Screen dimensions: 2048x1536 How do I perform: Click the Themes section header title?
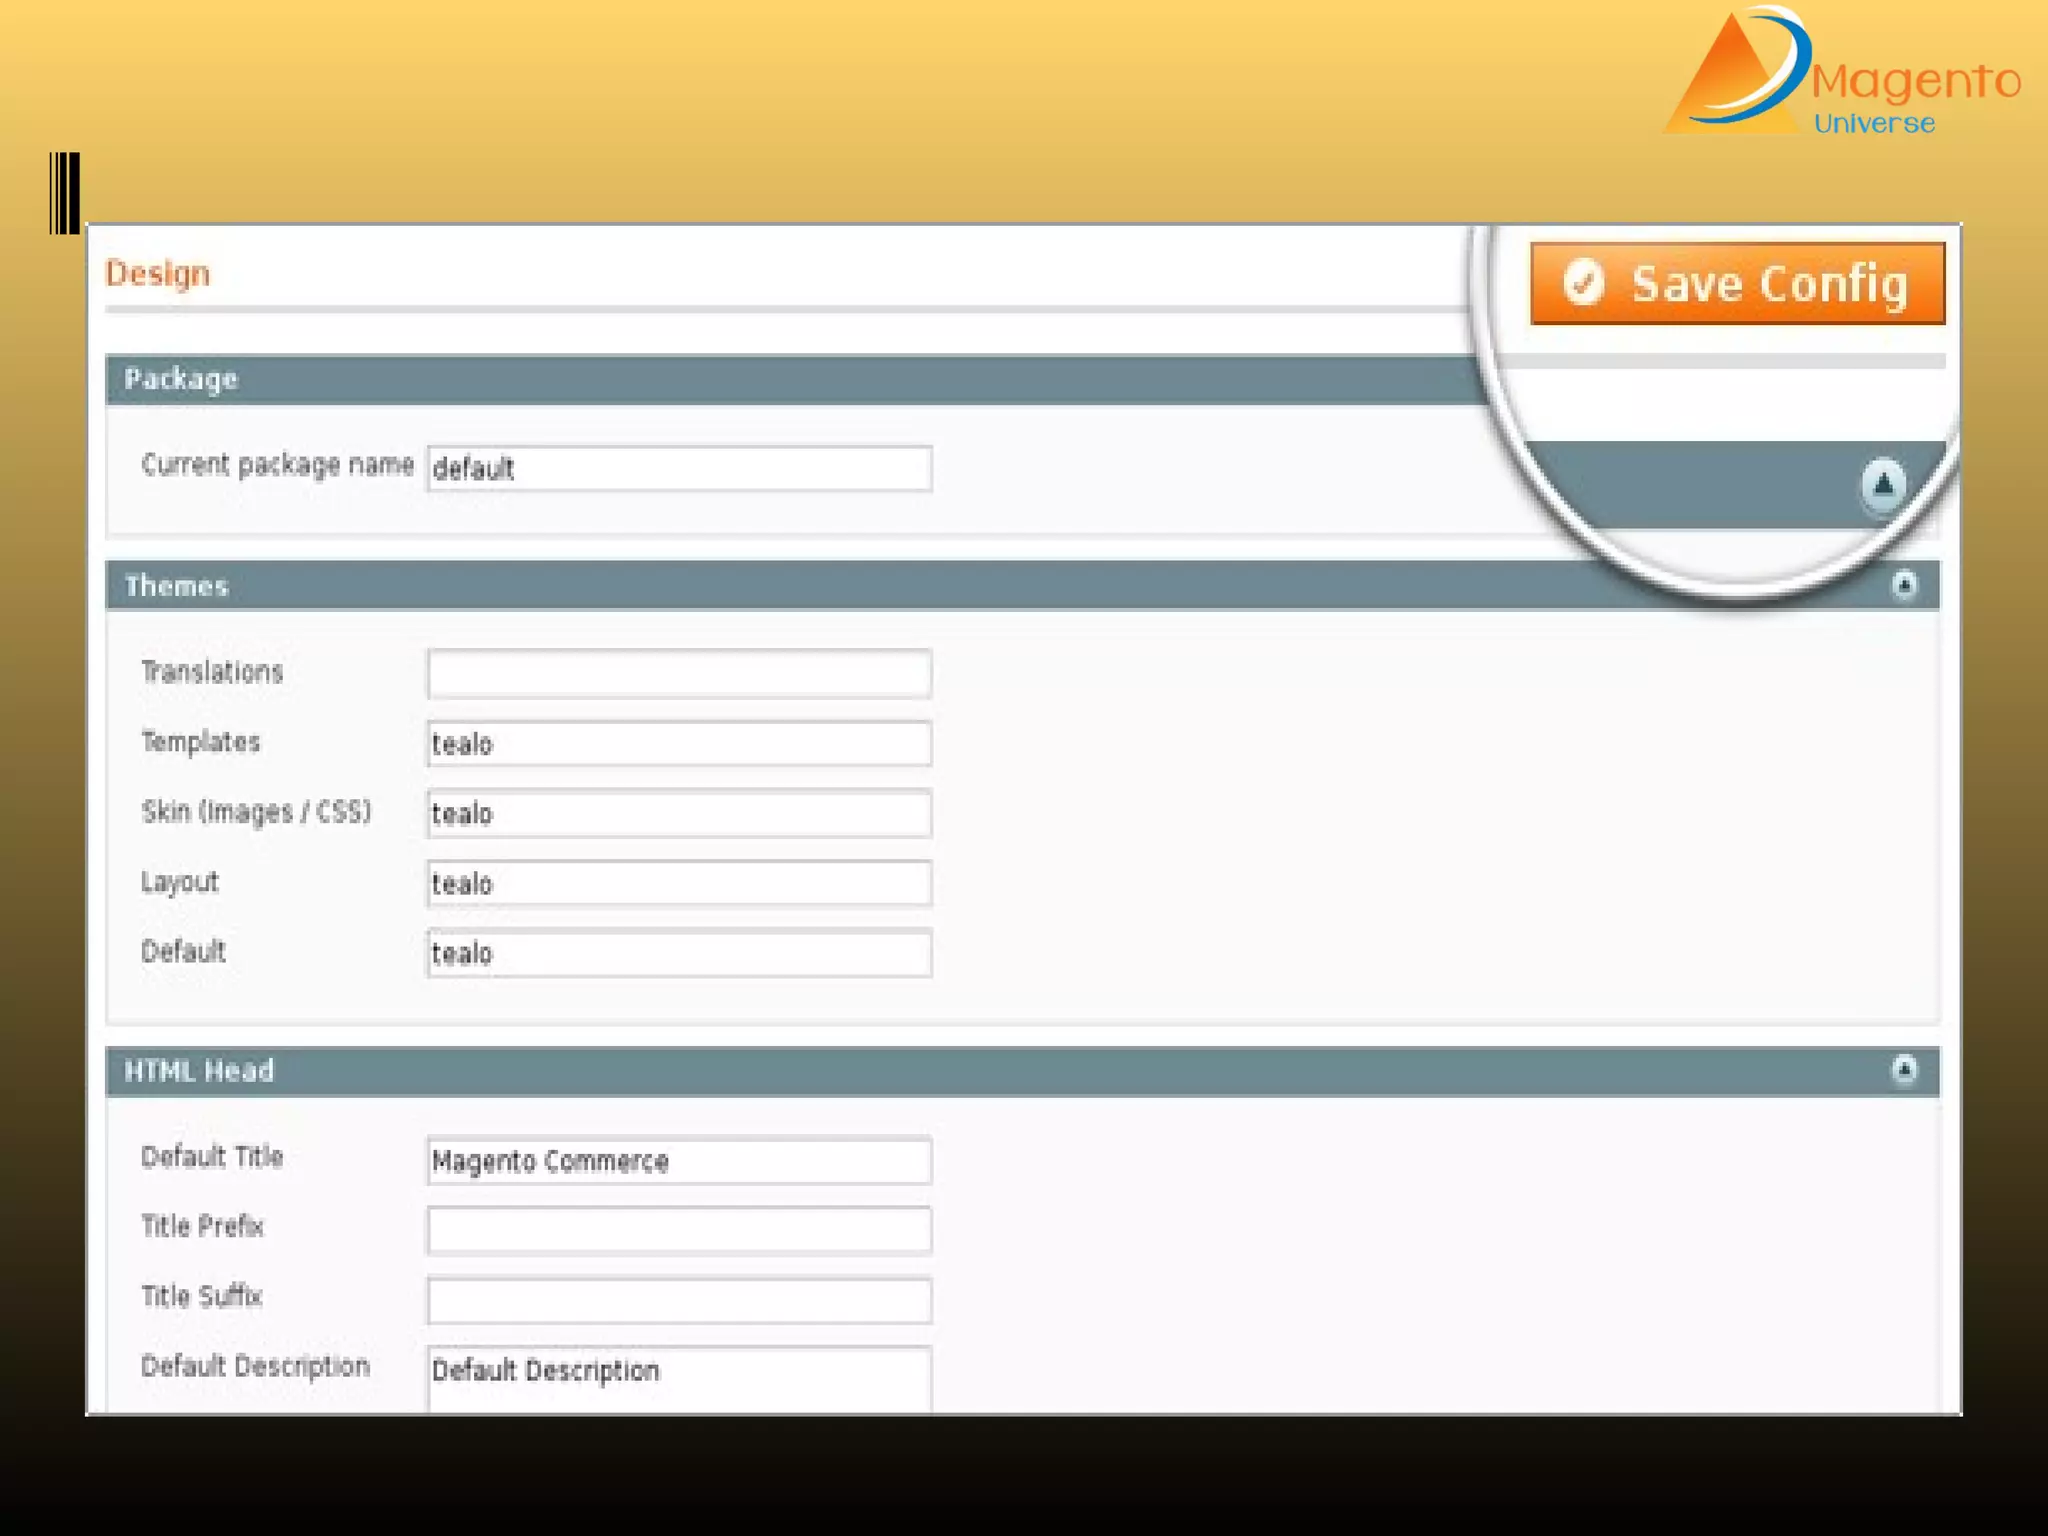click(177, 586)
